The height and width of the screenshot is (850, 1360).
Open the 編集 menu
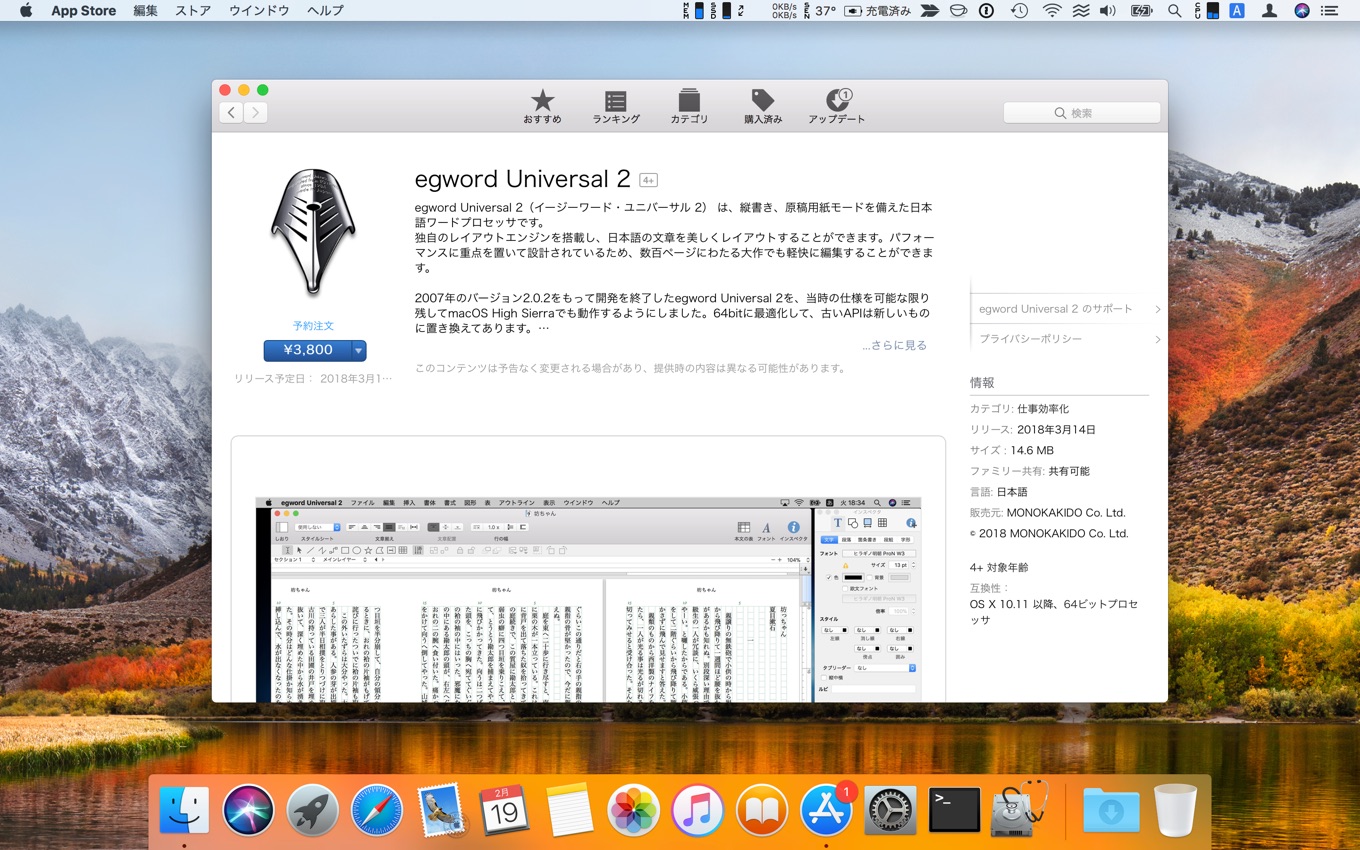tap(145, 11)
